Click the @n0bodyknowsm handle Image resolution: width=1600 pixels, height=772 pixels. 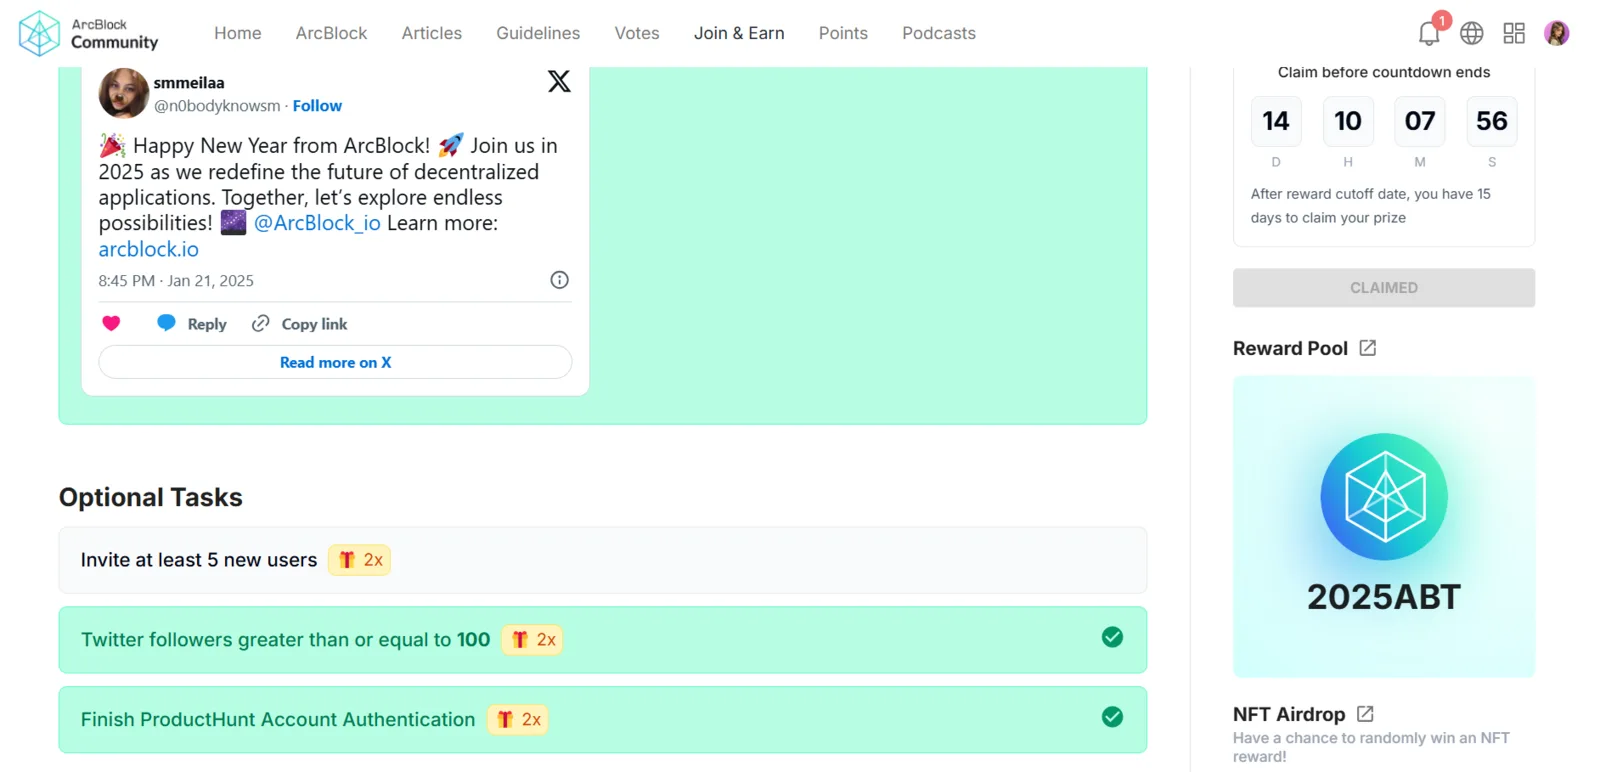217,106
